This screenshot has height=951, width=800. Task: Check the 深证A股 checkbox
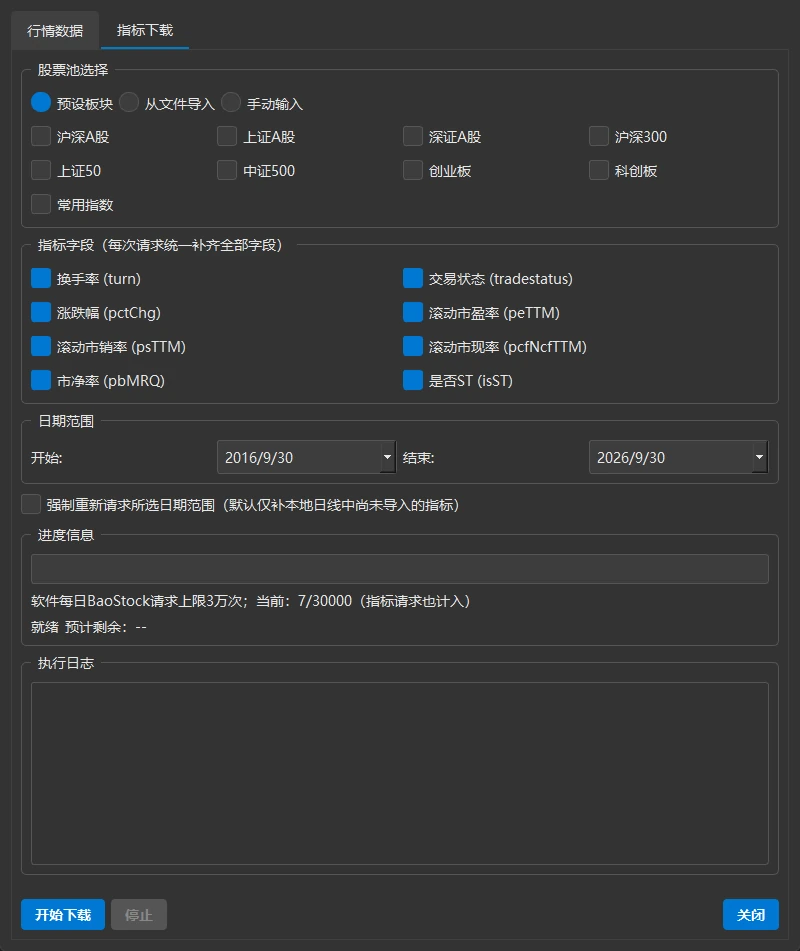pos(413,136)
